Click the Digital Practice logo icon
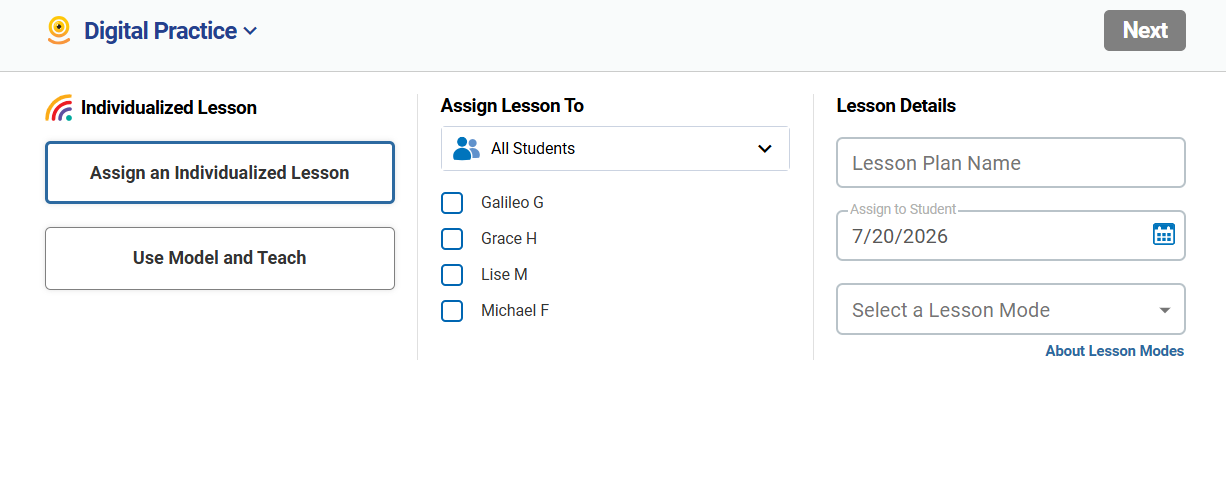The image size is (1226, 494). tap(59, 31)
